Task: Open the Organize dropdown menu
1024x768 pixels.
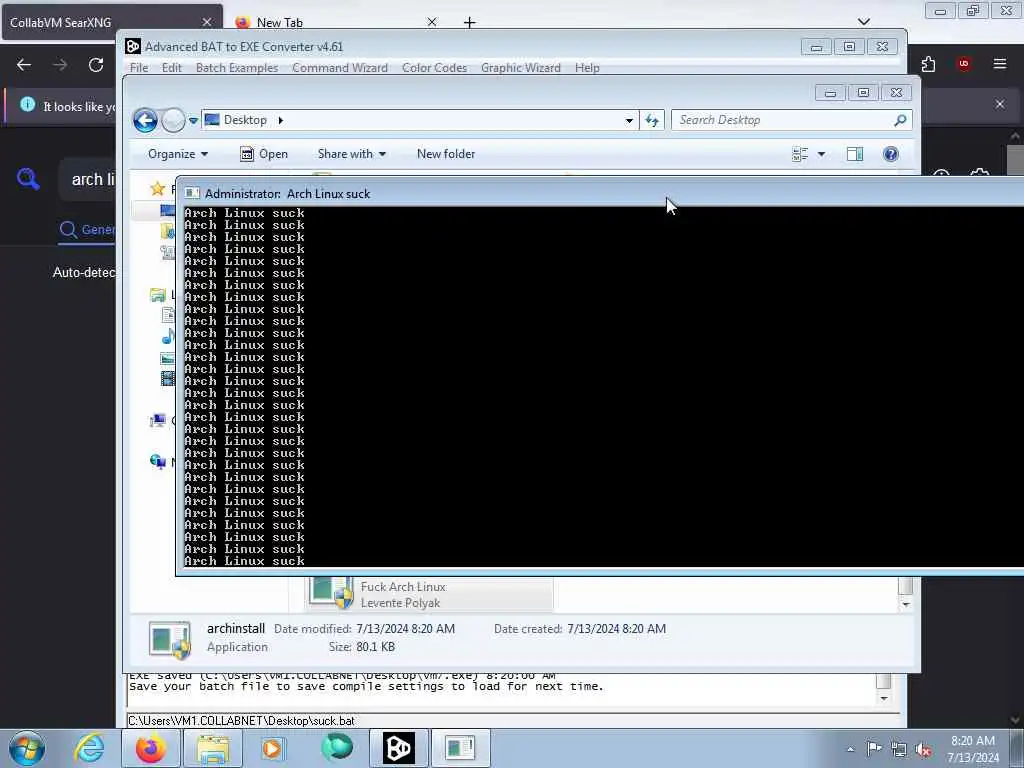Action: coord(178,154)
